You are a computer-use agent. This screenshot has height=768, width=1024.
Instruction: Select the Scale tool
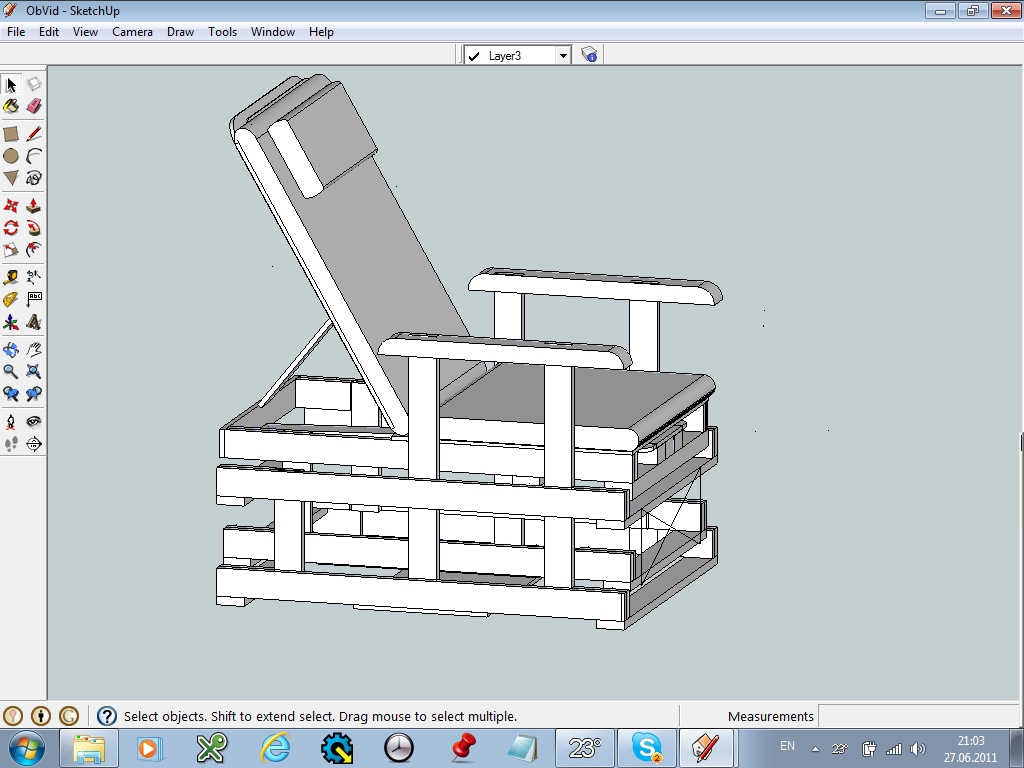[11, 250]
